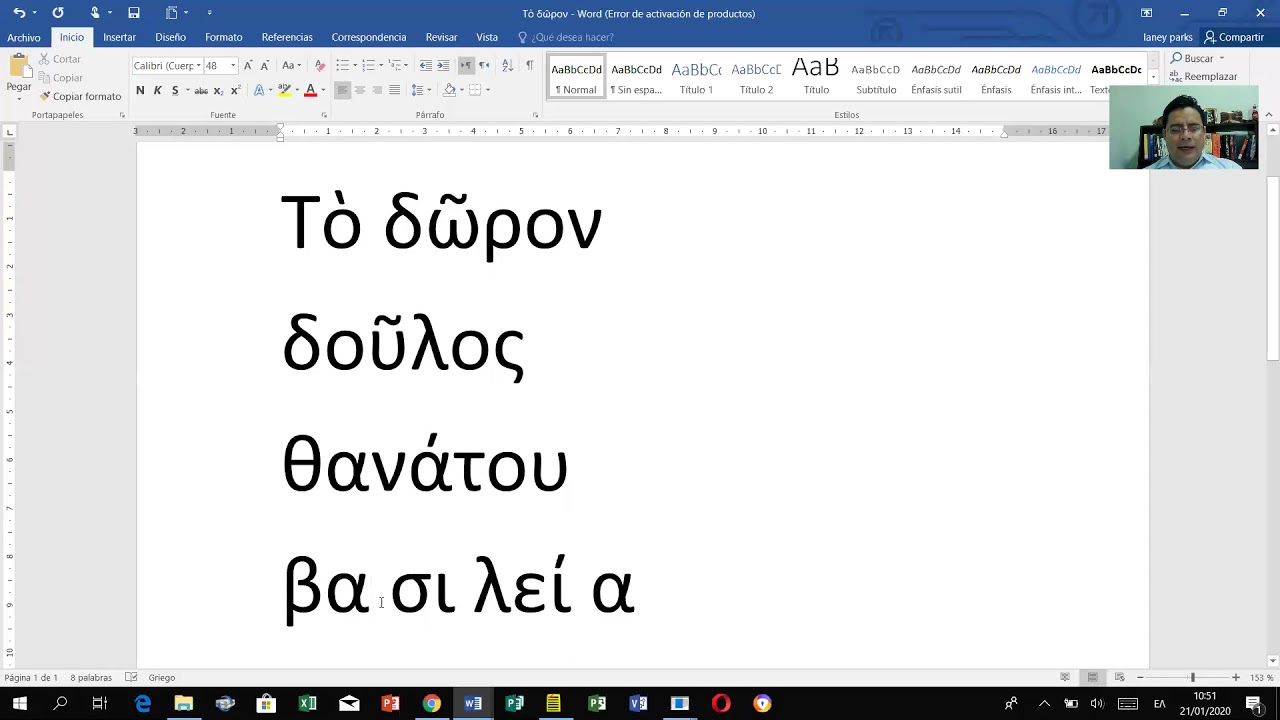
Task: Toggle left-to-right text direction button
Action: 466,65
